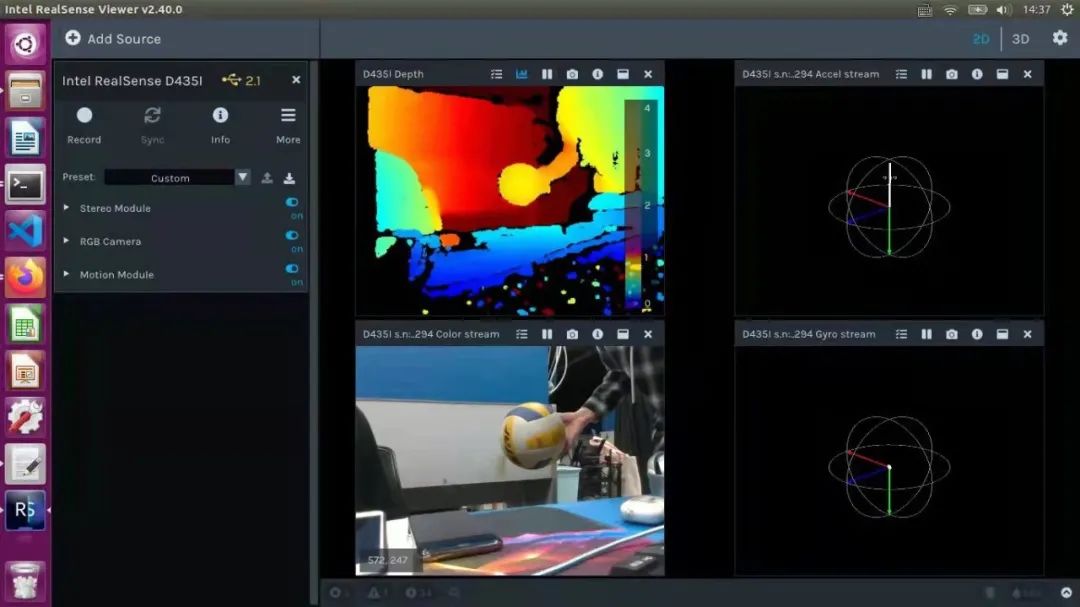Pause the Accel stream
The image size is (1080, 607).
point(926,74)
